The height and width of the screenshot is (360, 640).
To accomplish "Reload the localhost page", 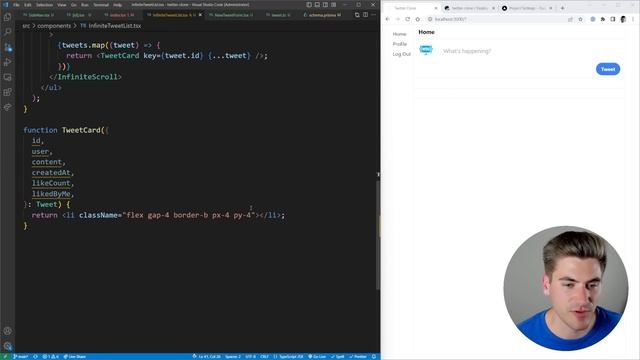I will (407, 19).
